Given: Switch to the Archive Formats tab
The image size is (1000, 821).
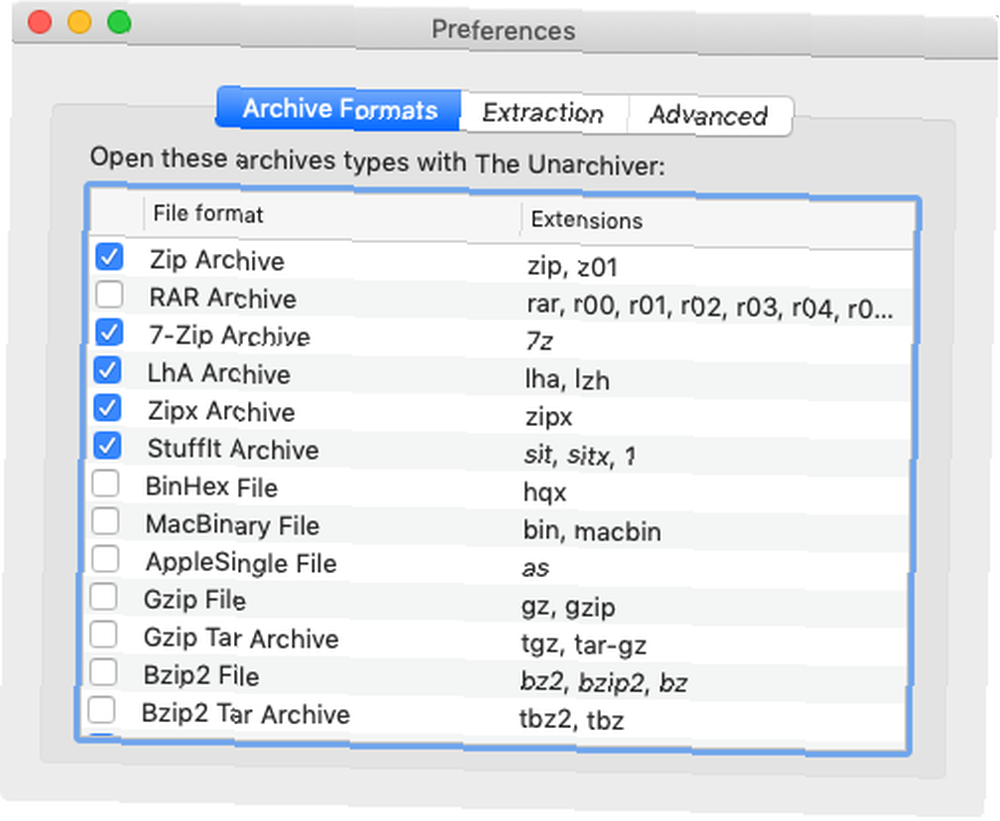Looking at the screenshot, I should click(339, 109).
